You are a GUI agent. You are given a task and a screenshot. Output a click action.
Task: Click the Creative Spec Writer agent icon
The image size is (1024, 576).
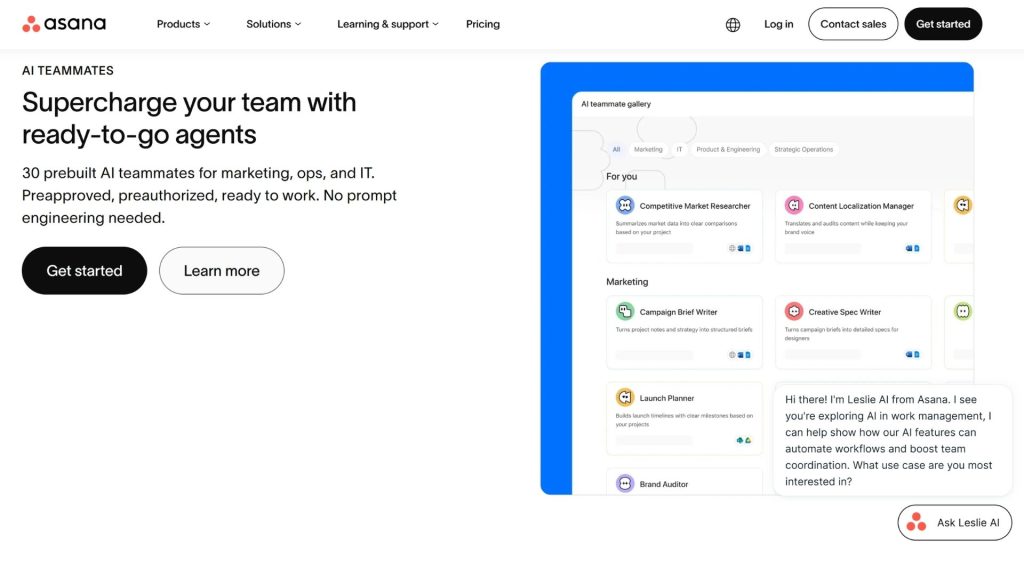coord(793,311)
